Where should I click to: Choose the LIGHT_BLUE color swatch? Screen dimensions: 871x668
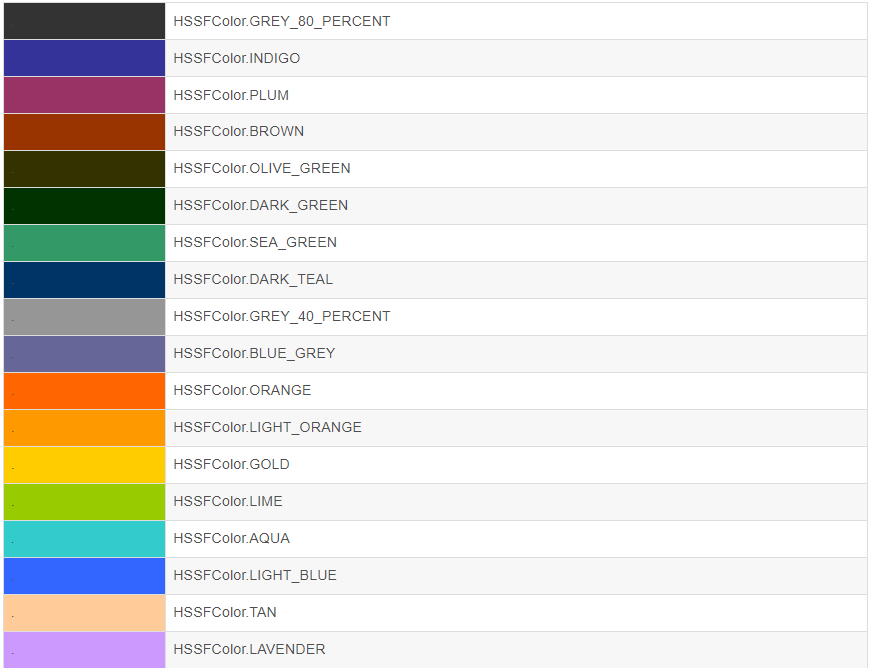[x=84, y=576]
